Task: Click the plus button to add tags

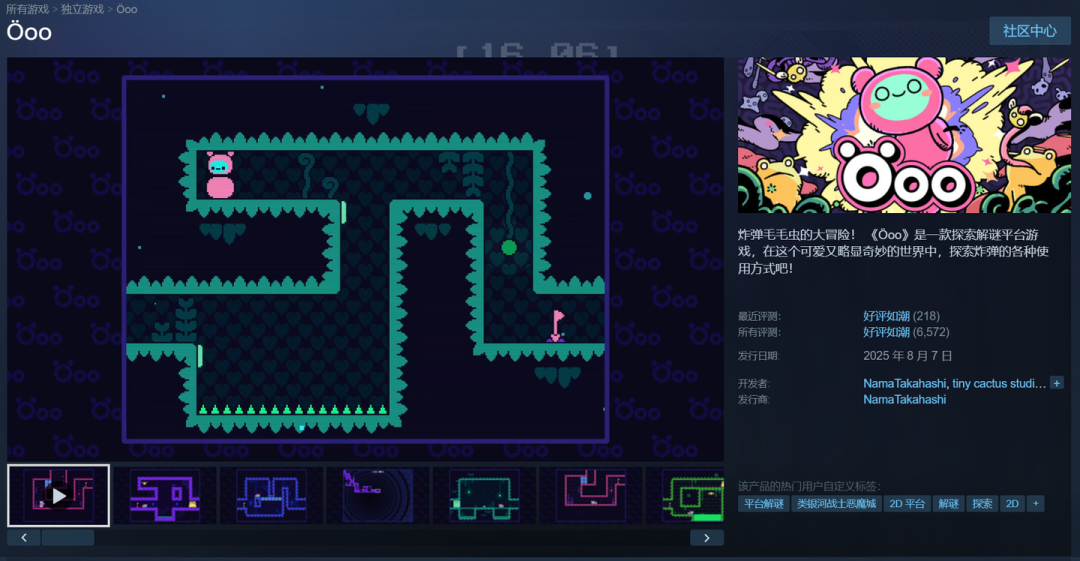Action: pos(1035,504)
